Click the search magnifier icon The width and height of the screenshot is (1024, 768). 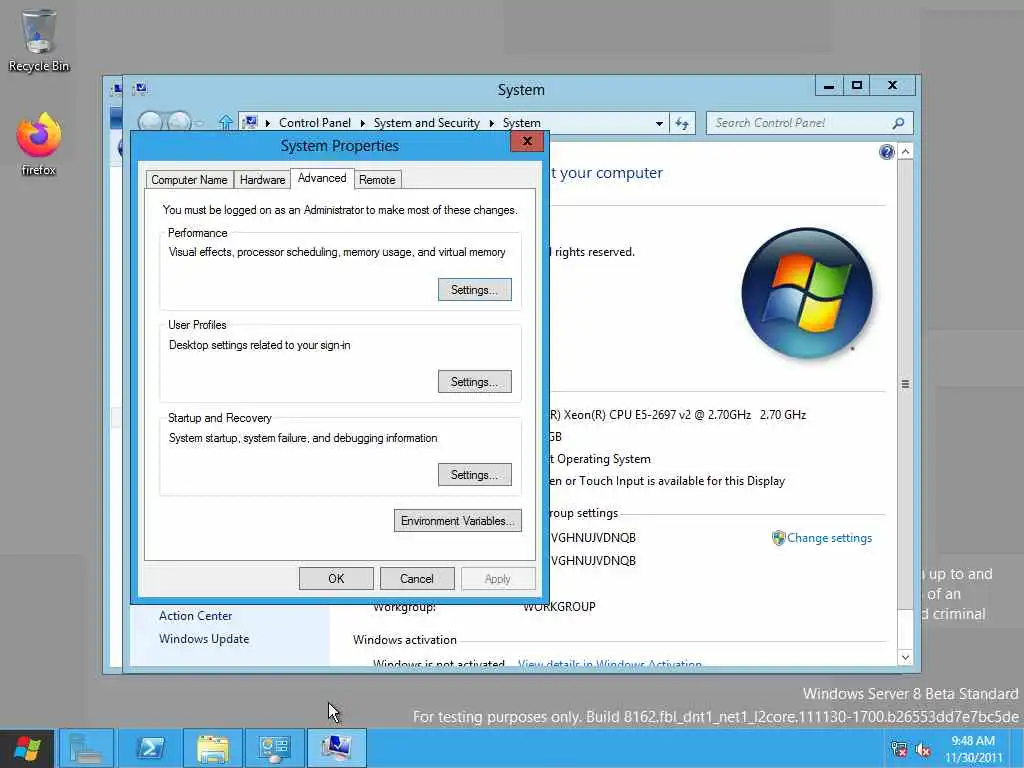pos(899,123)
